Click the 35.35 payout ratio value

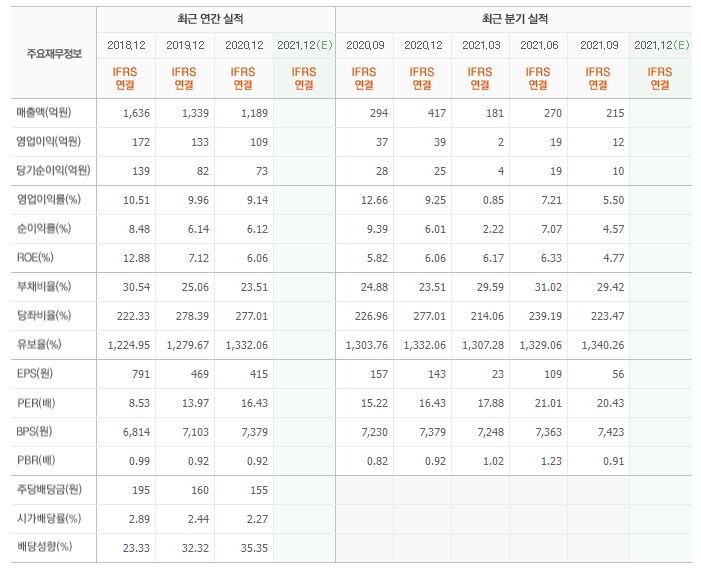click(254, 548)
